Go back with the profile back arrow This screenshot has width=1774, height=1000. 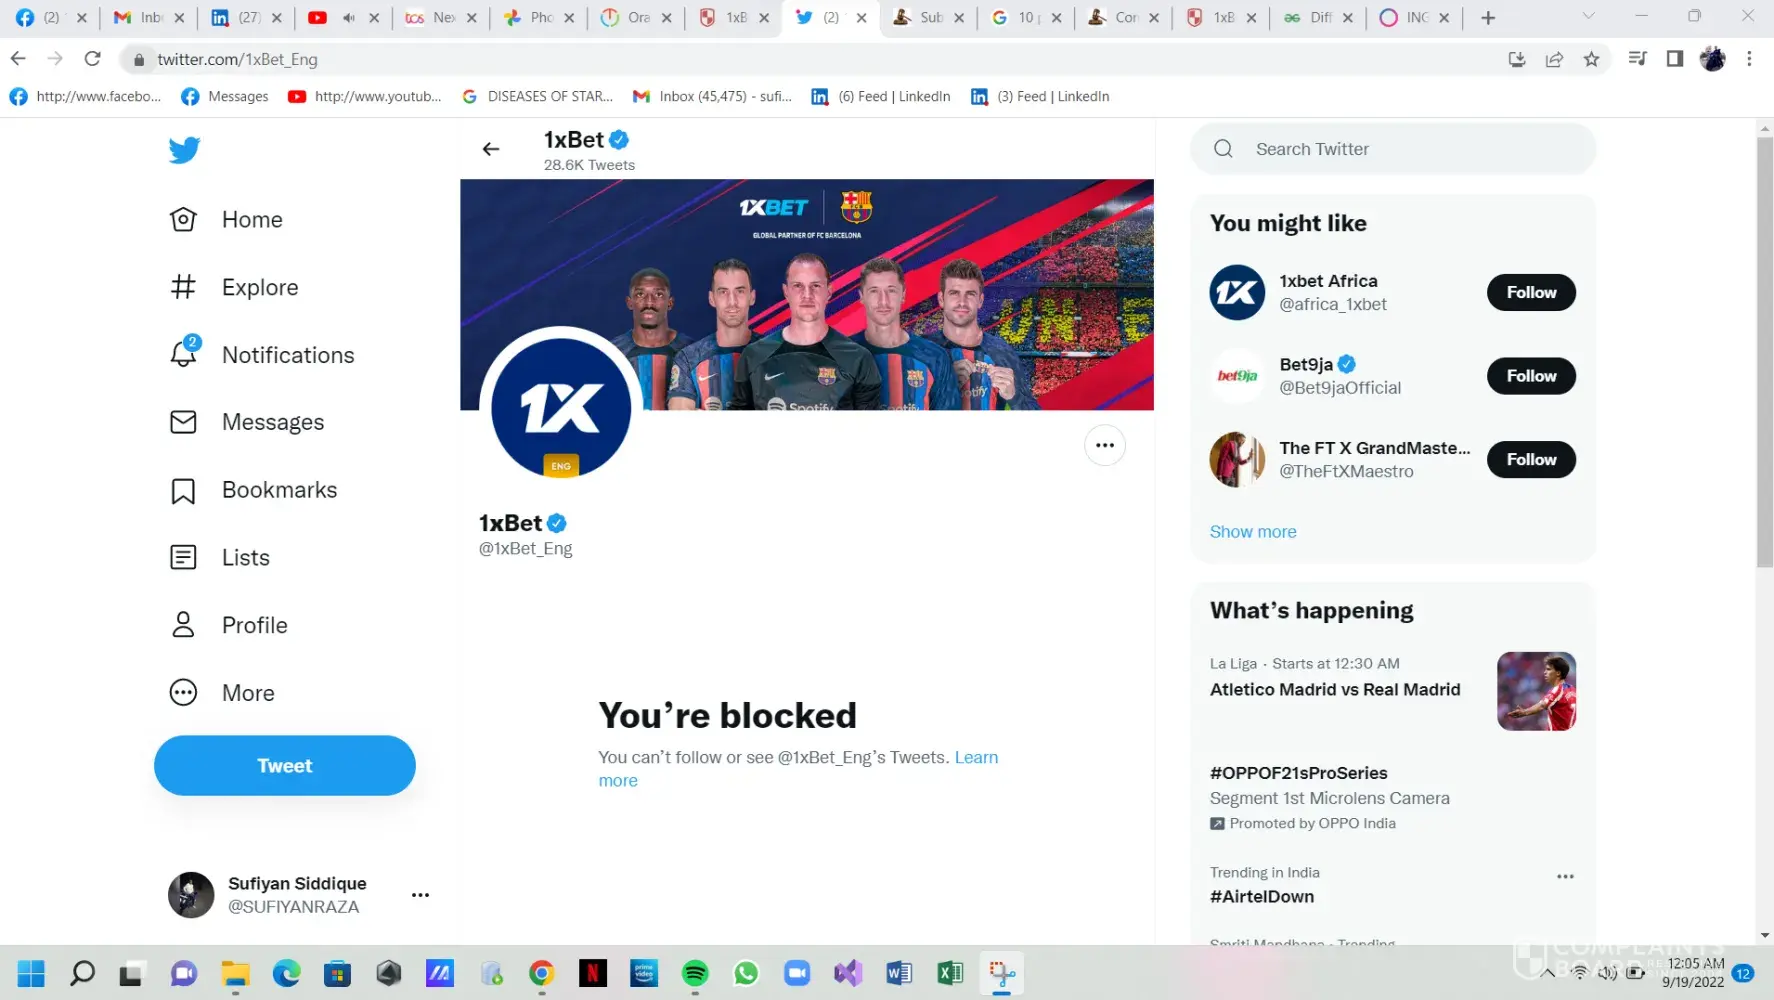pyautogui.click(x=491, y=149)
